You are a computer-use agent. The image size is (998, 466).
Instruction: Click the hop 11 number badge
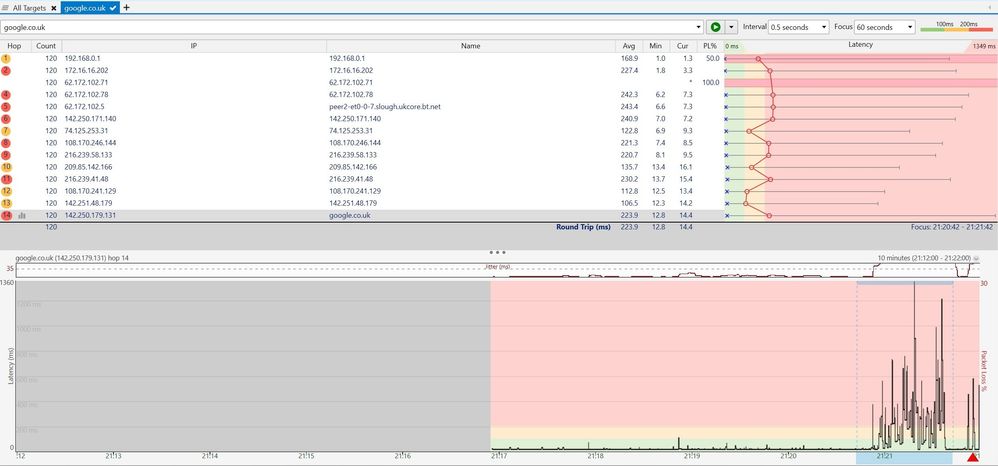[6, 179]
